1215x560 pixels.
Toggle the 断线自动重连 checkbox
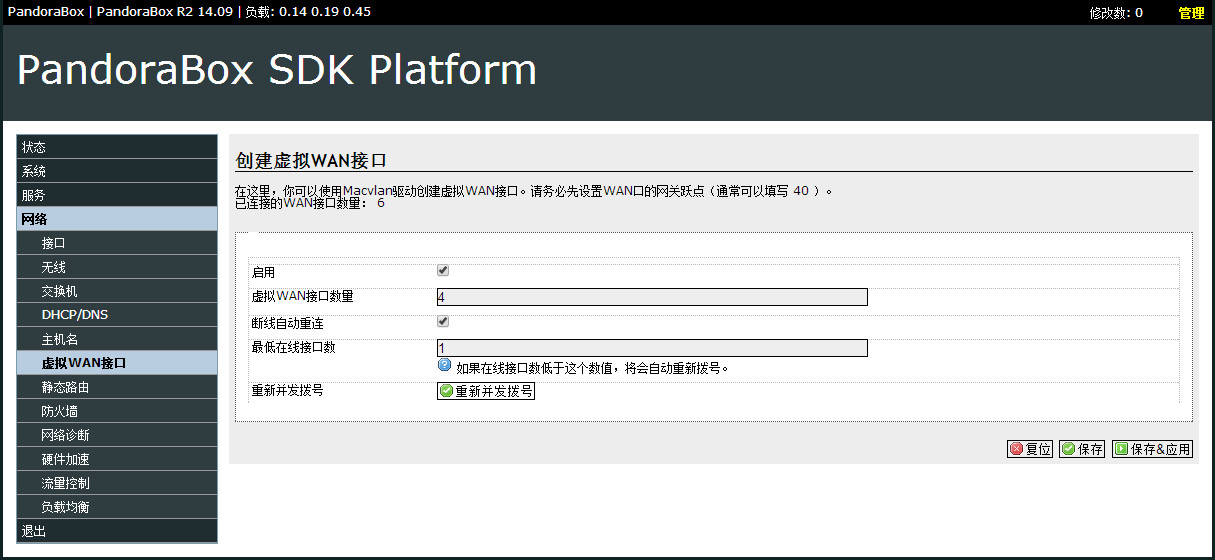(x=443, y=321)
